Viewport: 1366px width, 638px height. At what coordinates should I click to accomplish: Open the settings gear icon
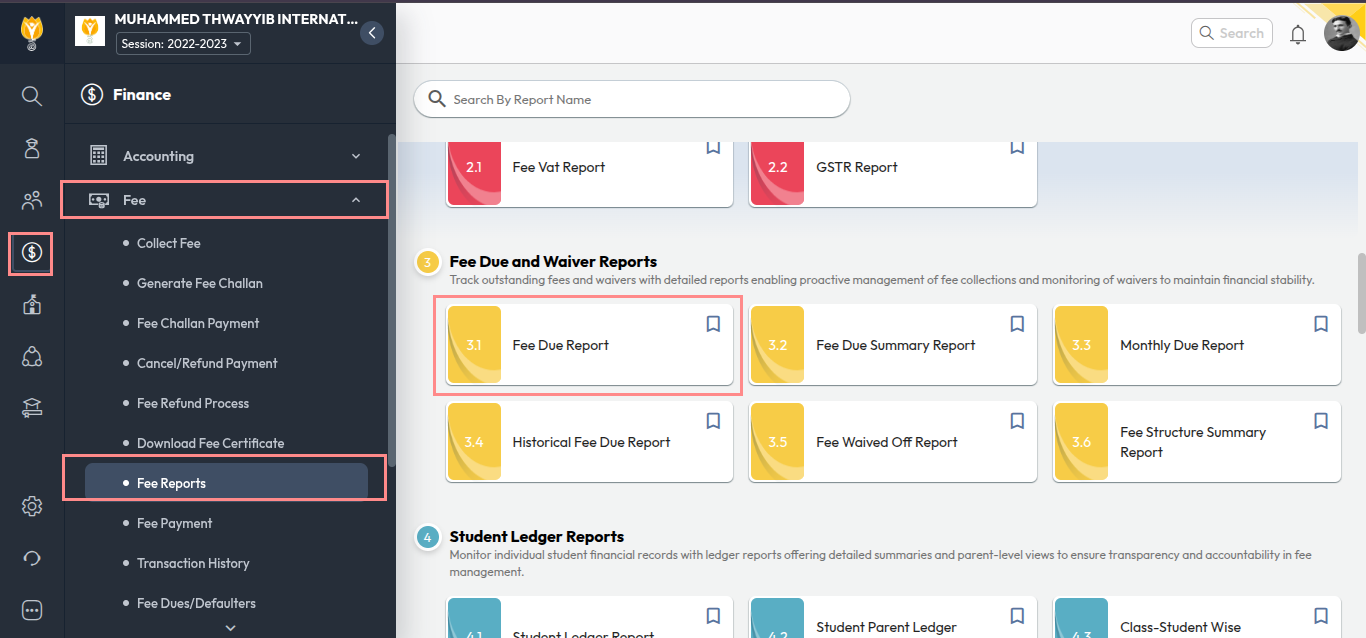coord(32,507)
